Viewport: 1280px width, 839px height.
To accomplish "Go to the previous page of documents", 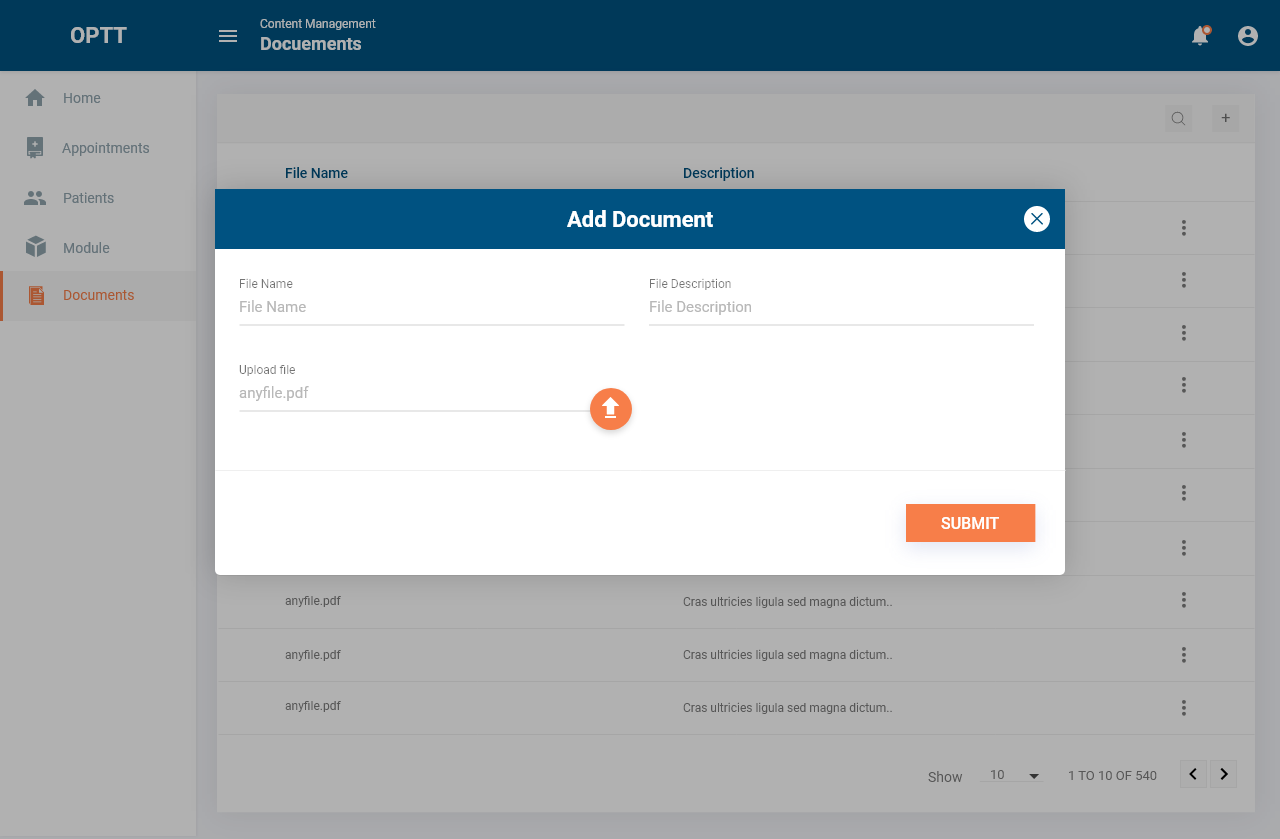I will [x=1193, y=774].
